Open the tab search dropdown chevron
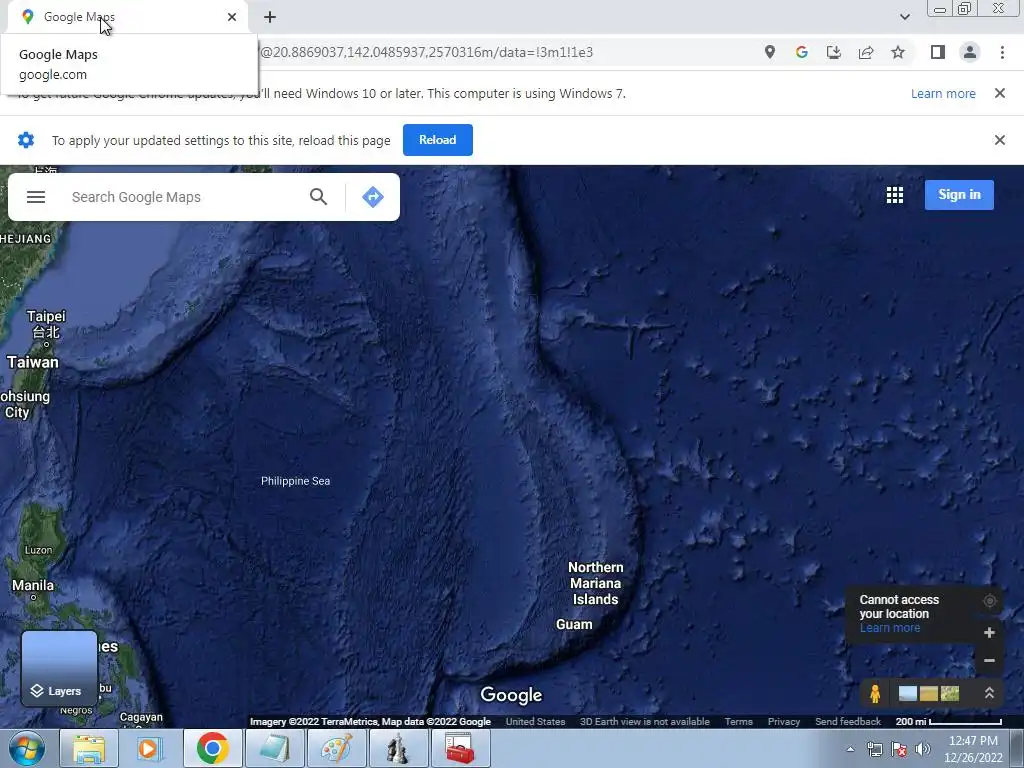Viewport: 1024px width, 768px height. [x=904, y=17]
